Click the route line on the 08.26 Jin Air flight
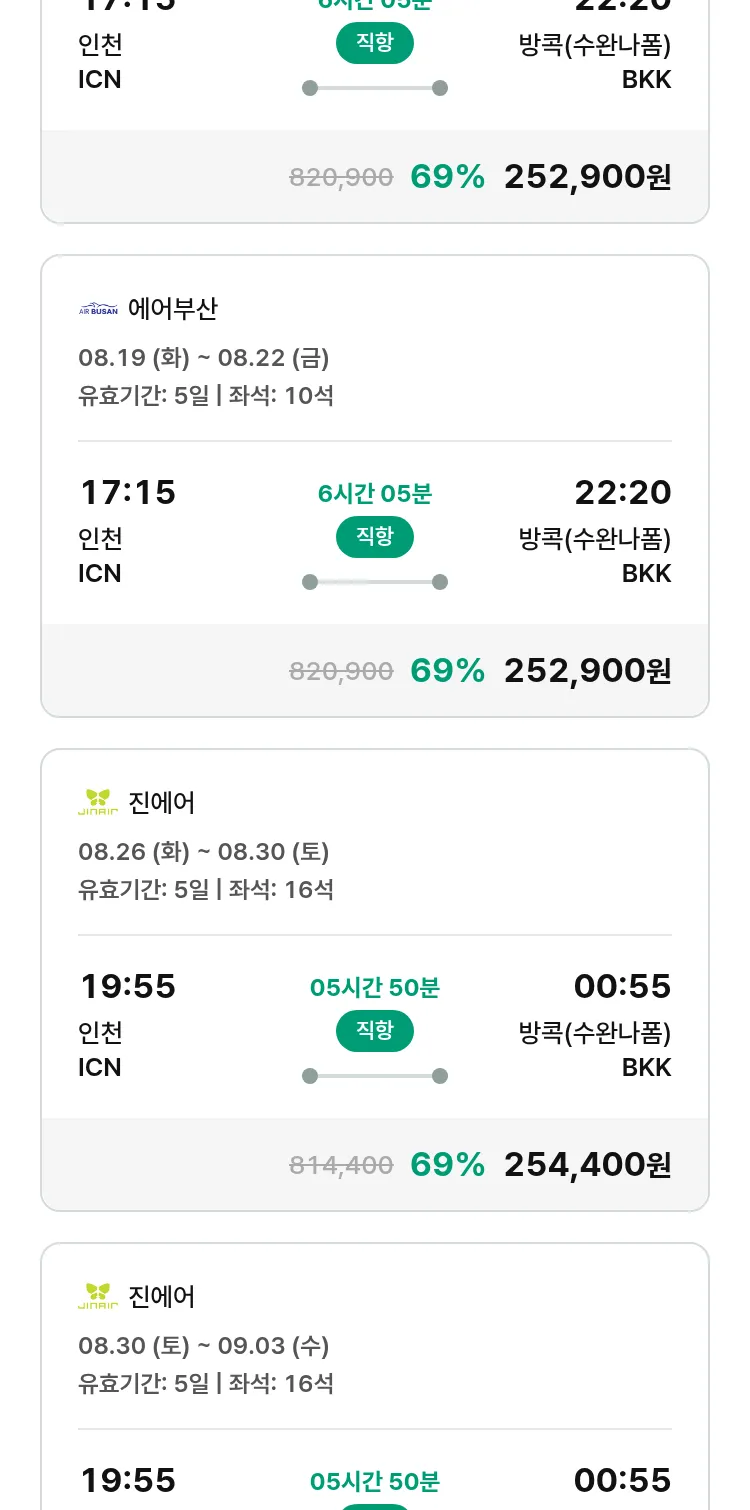This screenshot has height=1510, width=750. (x=375, y=1076)
